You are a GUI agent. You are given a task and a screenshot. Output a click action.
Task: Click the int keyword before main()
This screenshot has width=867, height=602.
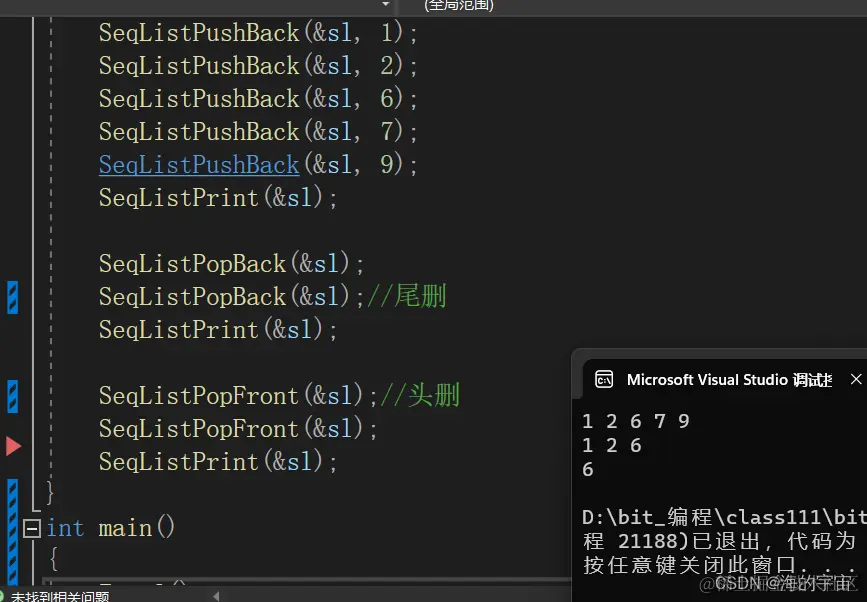click(x=65, y=528)
